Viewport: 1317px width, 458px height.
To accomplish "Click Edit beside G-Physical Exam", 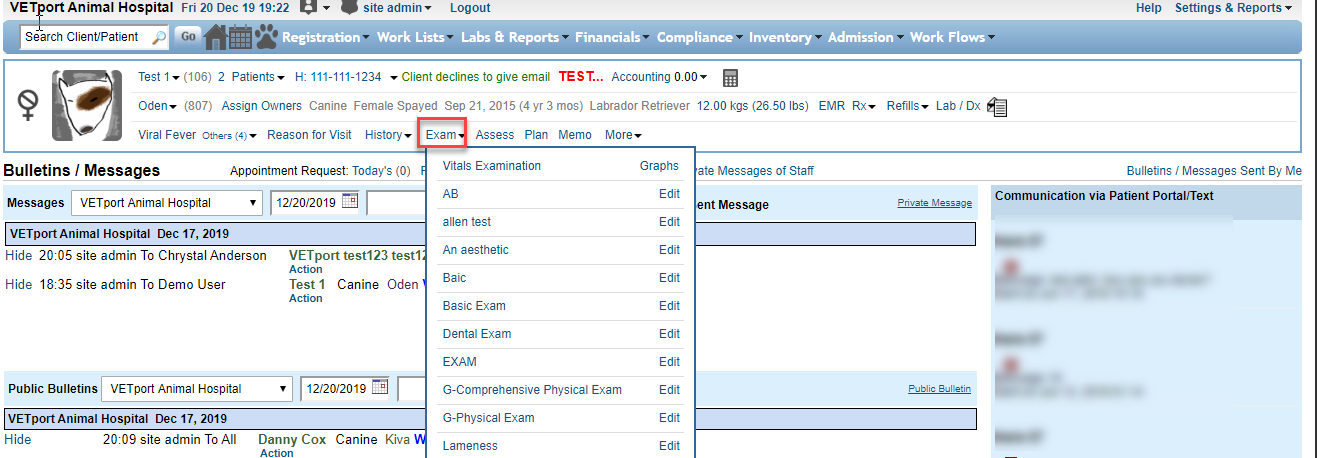I will (x=669, y=418).
